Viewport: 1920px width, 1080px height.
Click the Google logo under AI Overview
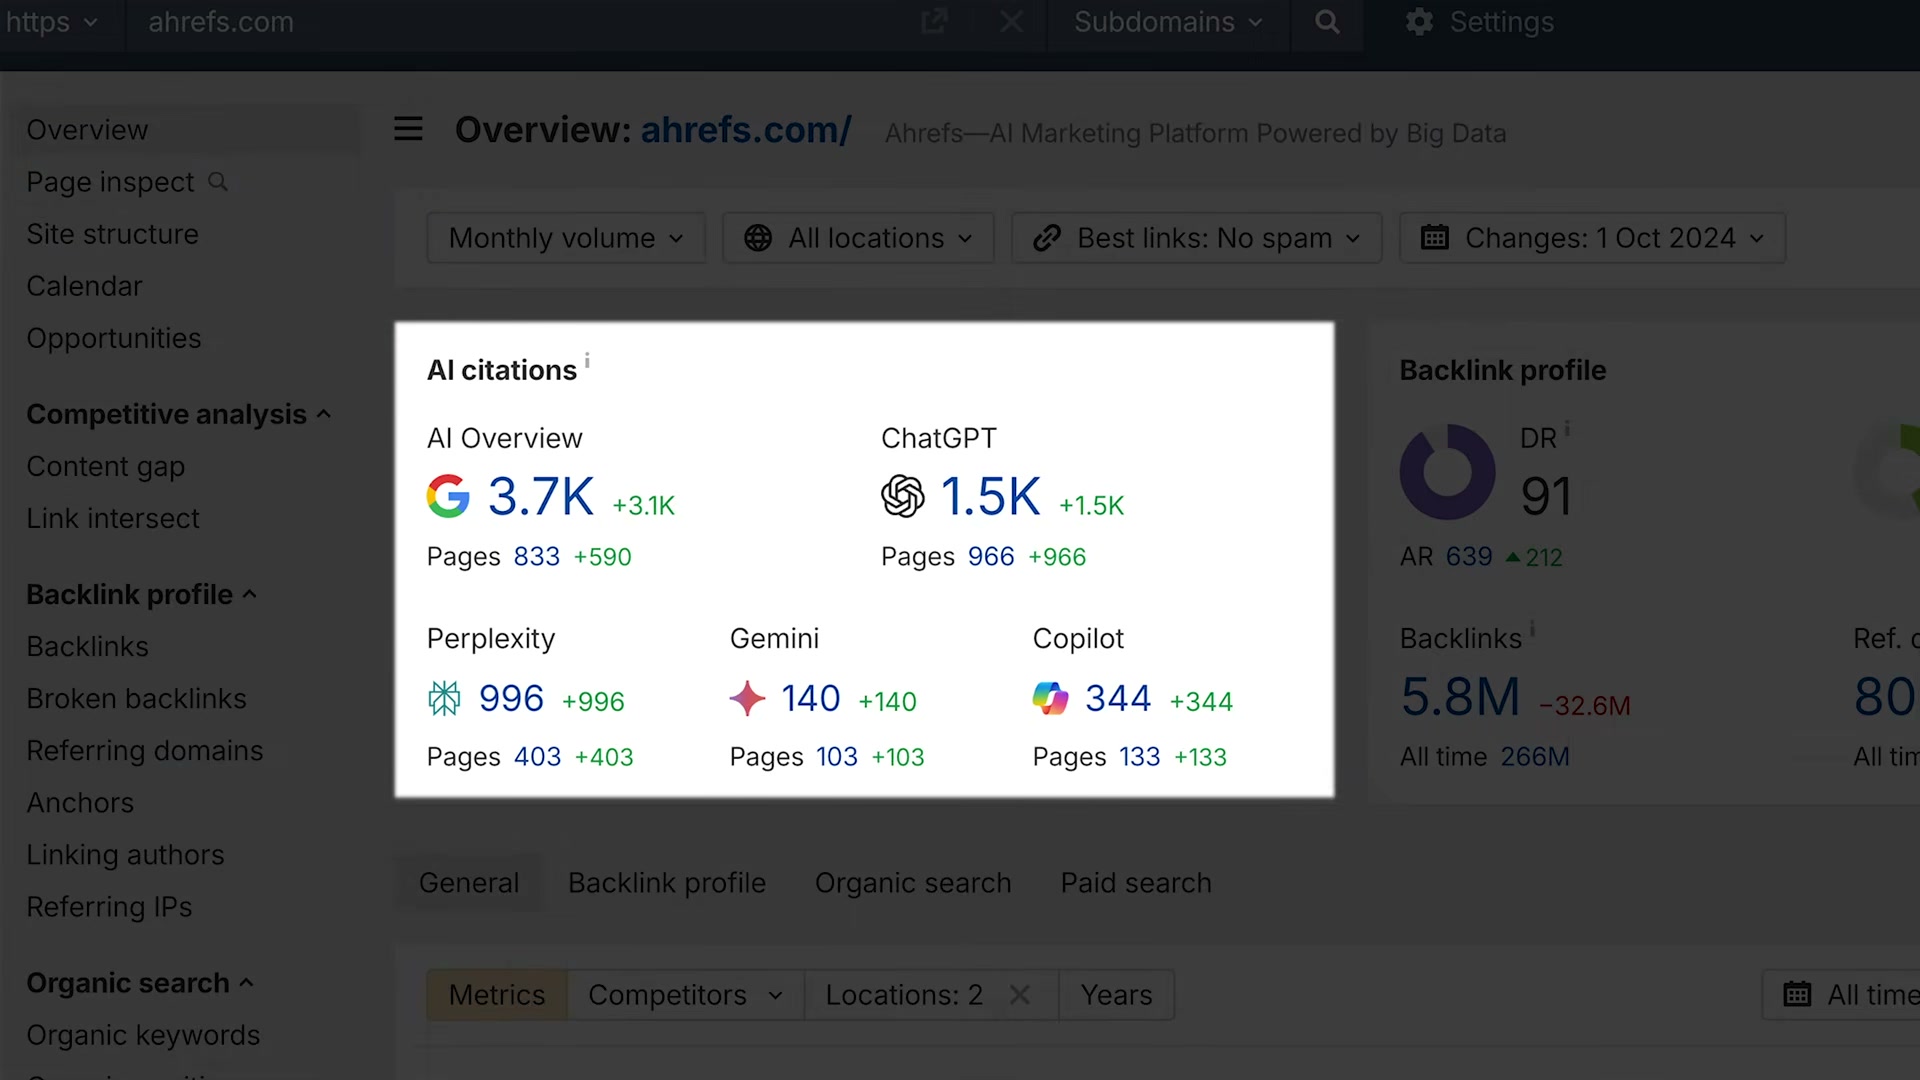tap(448, 496)
